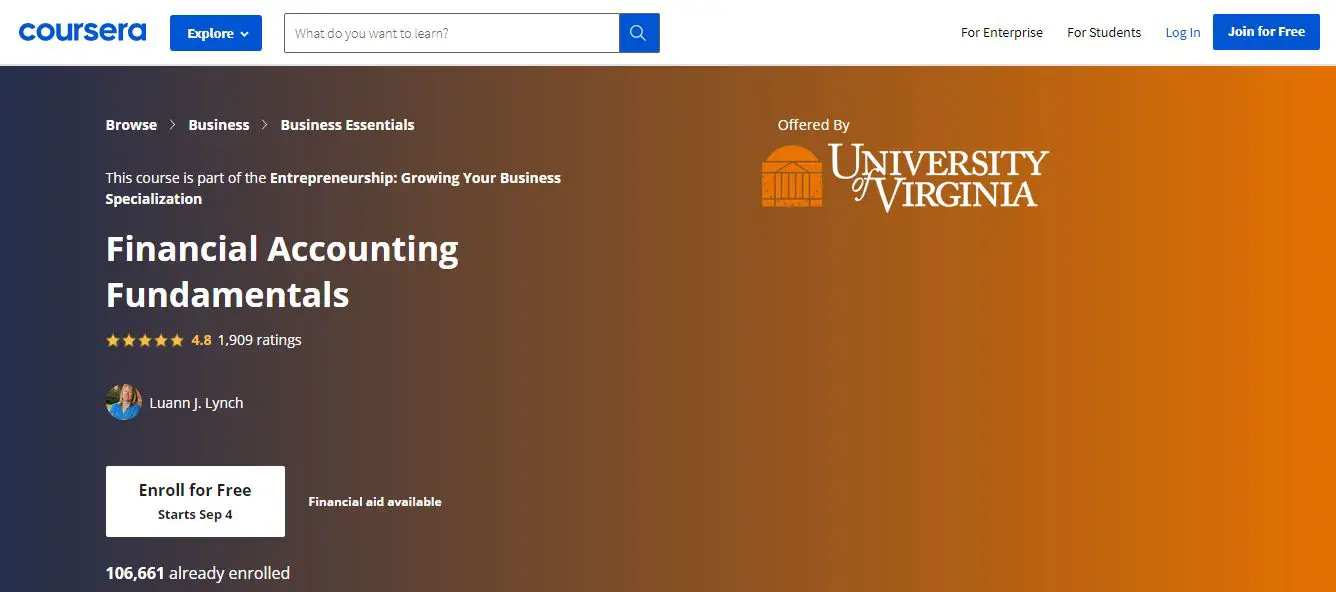1336x592 pixels.
Task: Open the Explore dropdown menu
Action: tap(216, 33)
